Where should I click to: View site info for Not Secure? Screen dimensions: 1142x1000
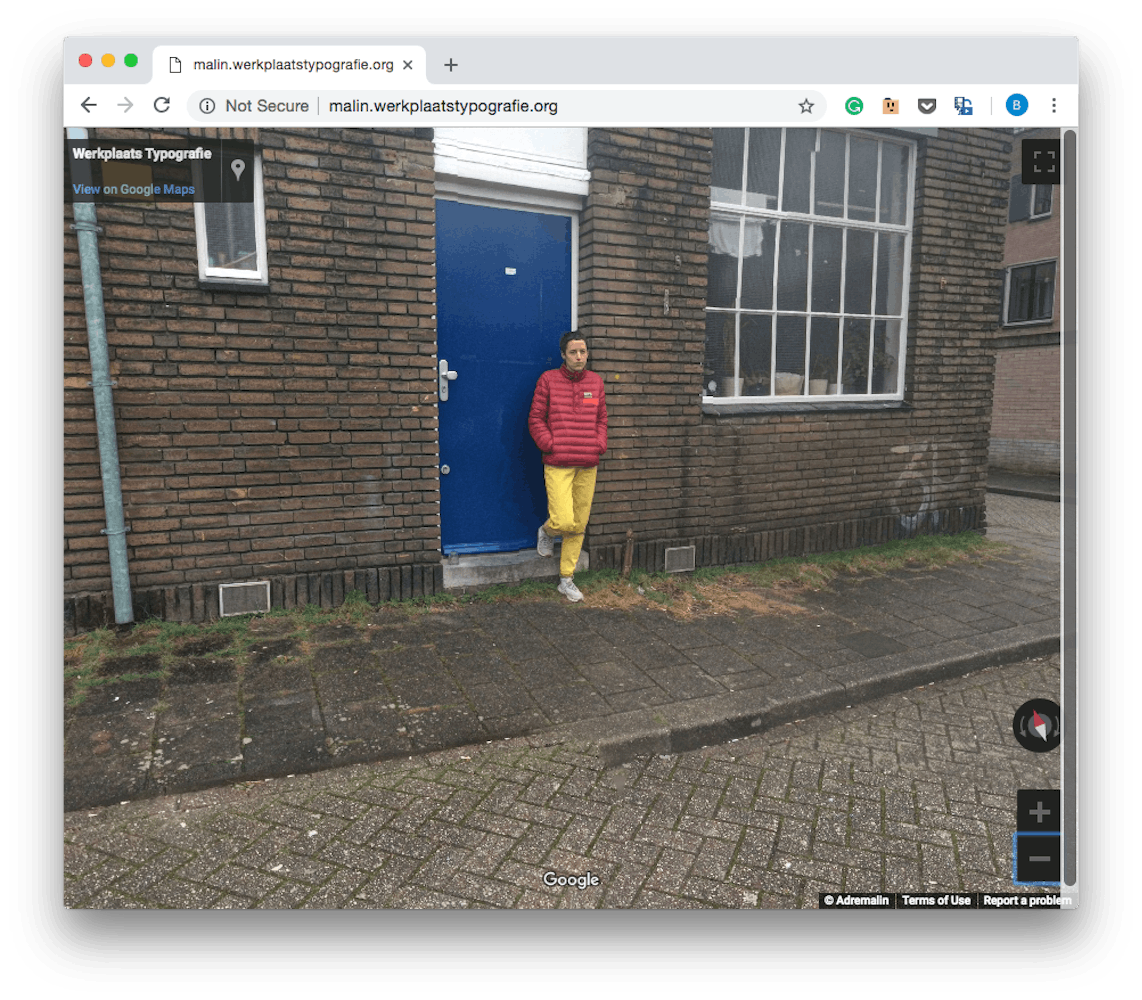[x=207, y=106]
